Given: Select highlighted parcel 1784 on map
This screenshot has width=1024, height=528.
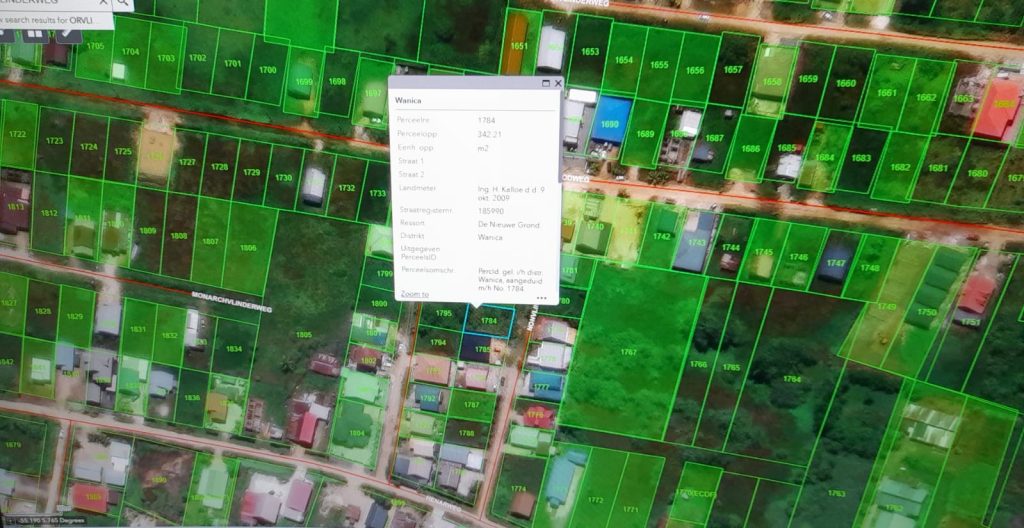Looking at the screenshot, I should pyautogui.click(x=489, y=322).
